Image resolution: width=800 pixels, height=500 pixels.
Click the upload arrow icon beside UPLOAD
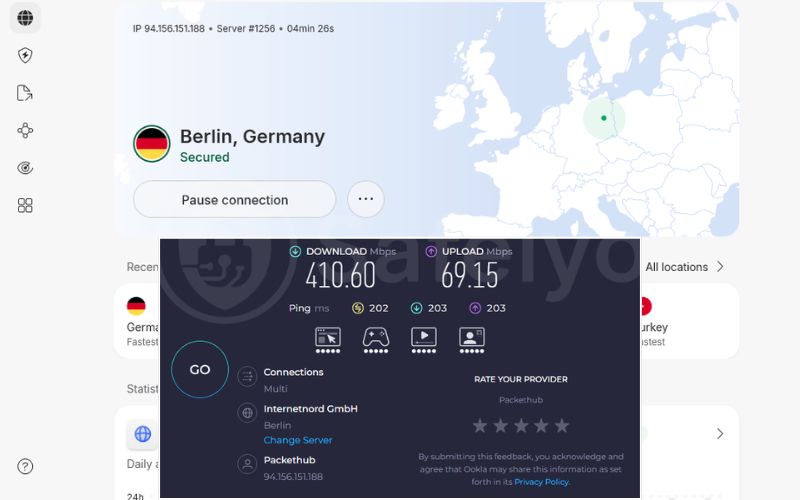[x=431, y=251]
